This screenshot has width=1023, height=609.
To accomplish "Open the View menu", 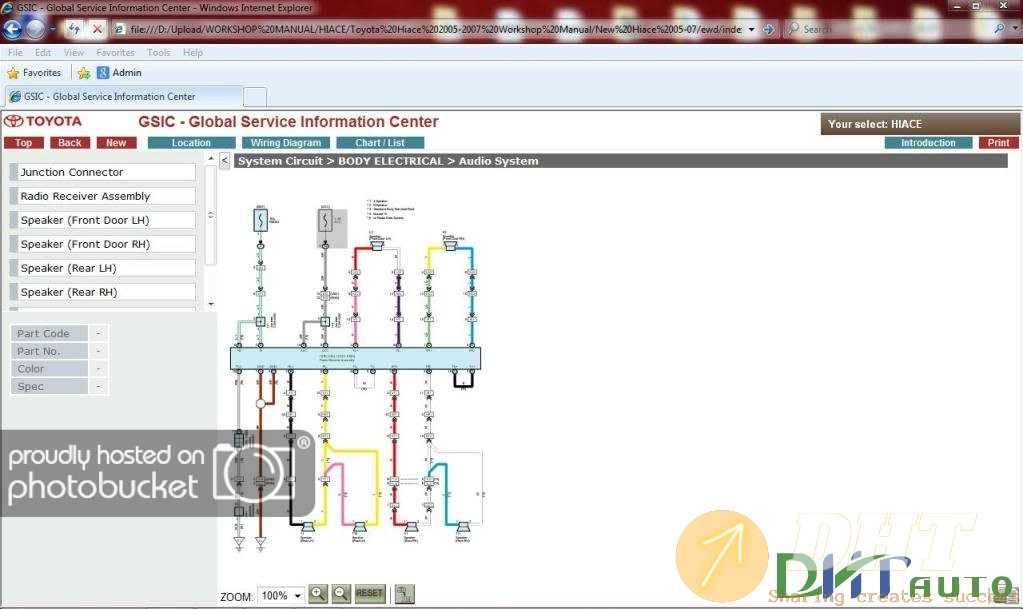I will pyautogui.click(x=74, y=52).
